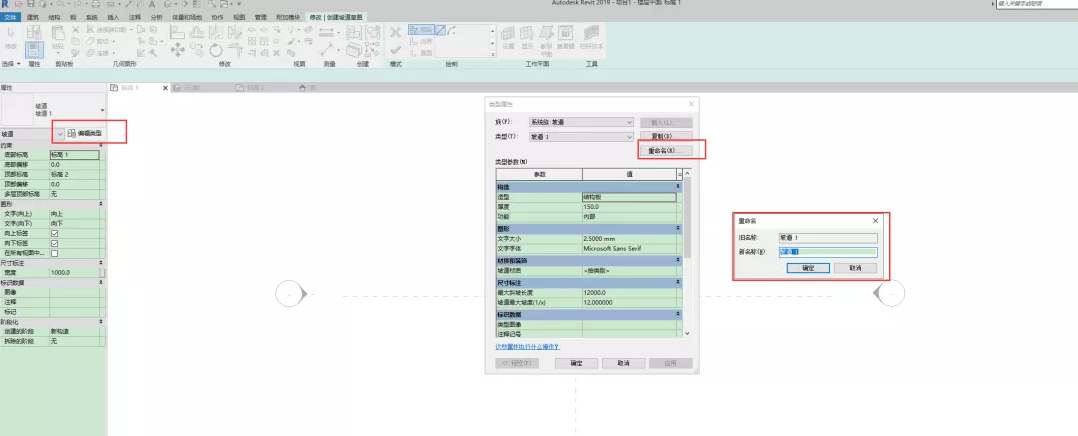Click the keyword search box in the title bar

1035,4
